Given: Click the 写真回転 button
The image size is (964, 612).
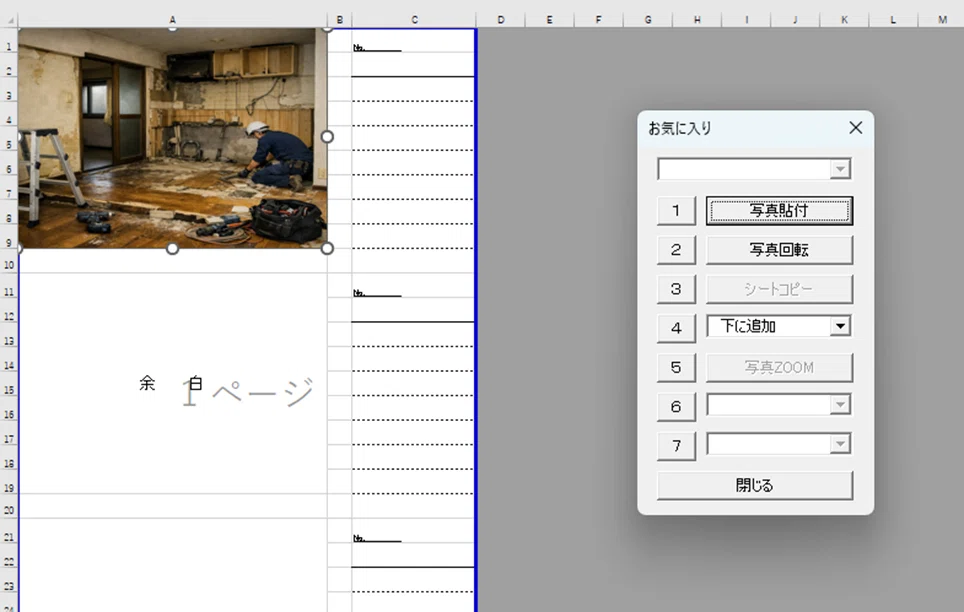Looking at the screenshot, I should pos(779,250).
